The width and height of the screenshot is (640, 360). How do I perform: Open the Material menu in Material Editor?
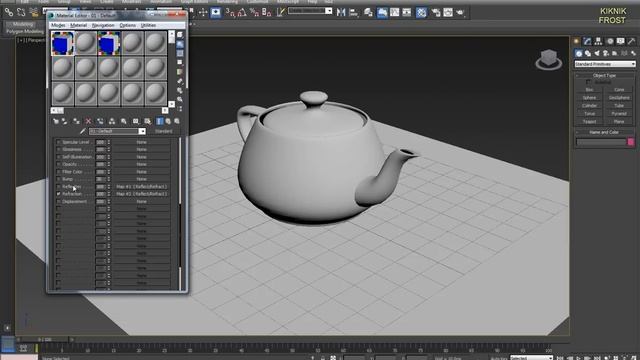pyautogui.click(x=78, y=25)
